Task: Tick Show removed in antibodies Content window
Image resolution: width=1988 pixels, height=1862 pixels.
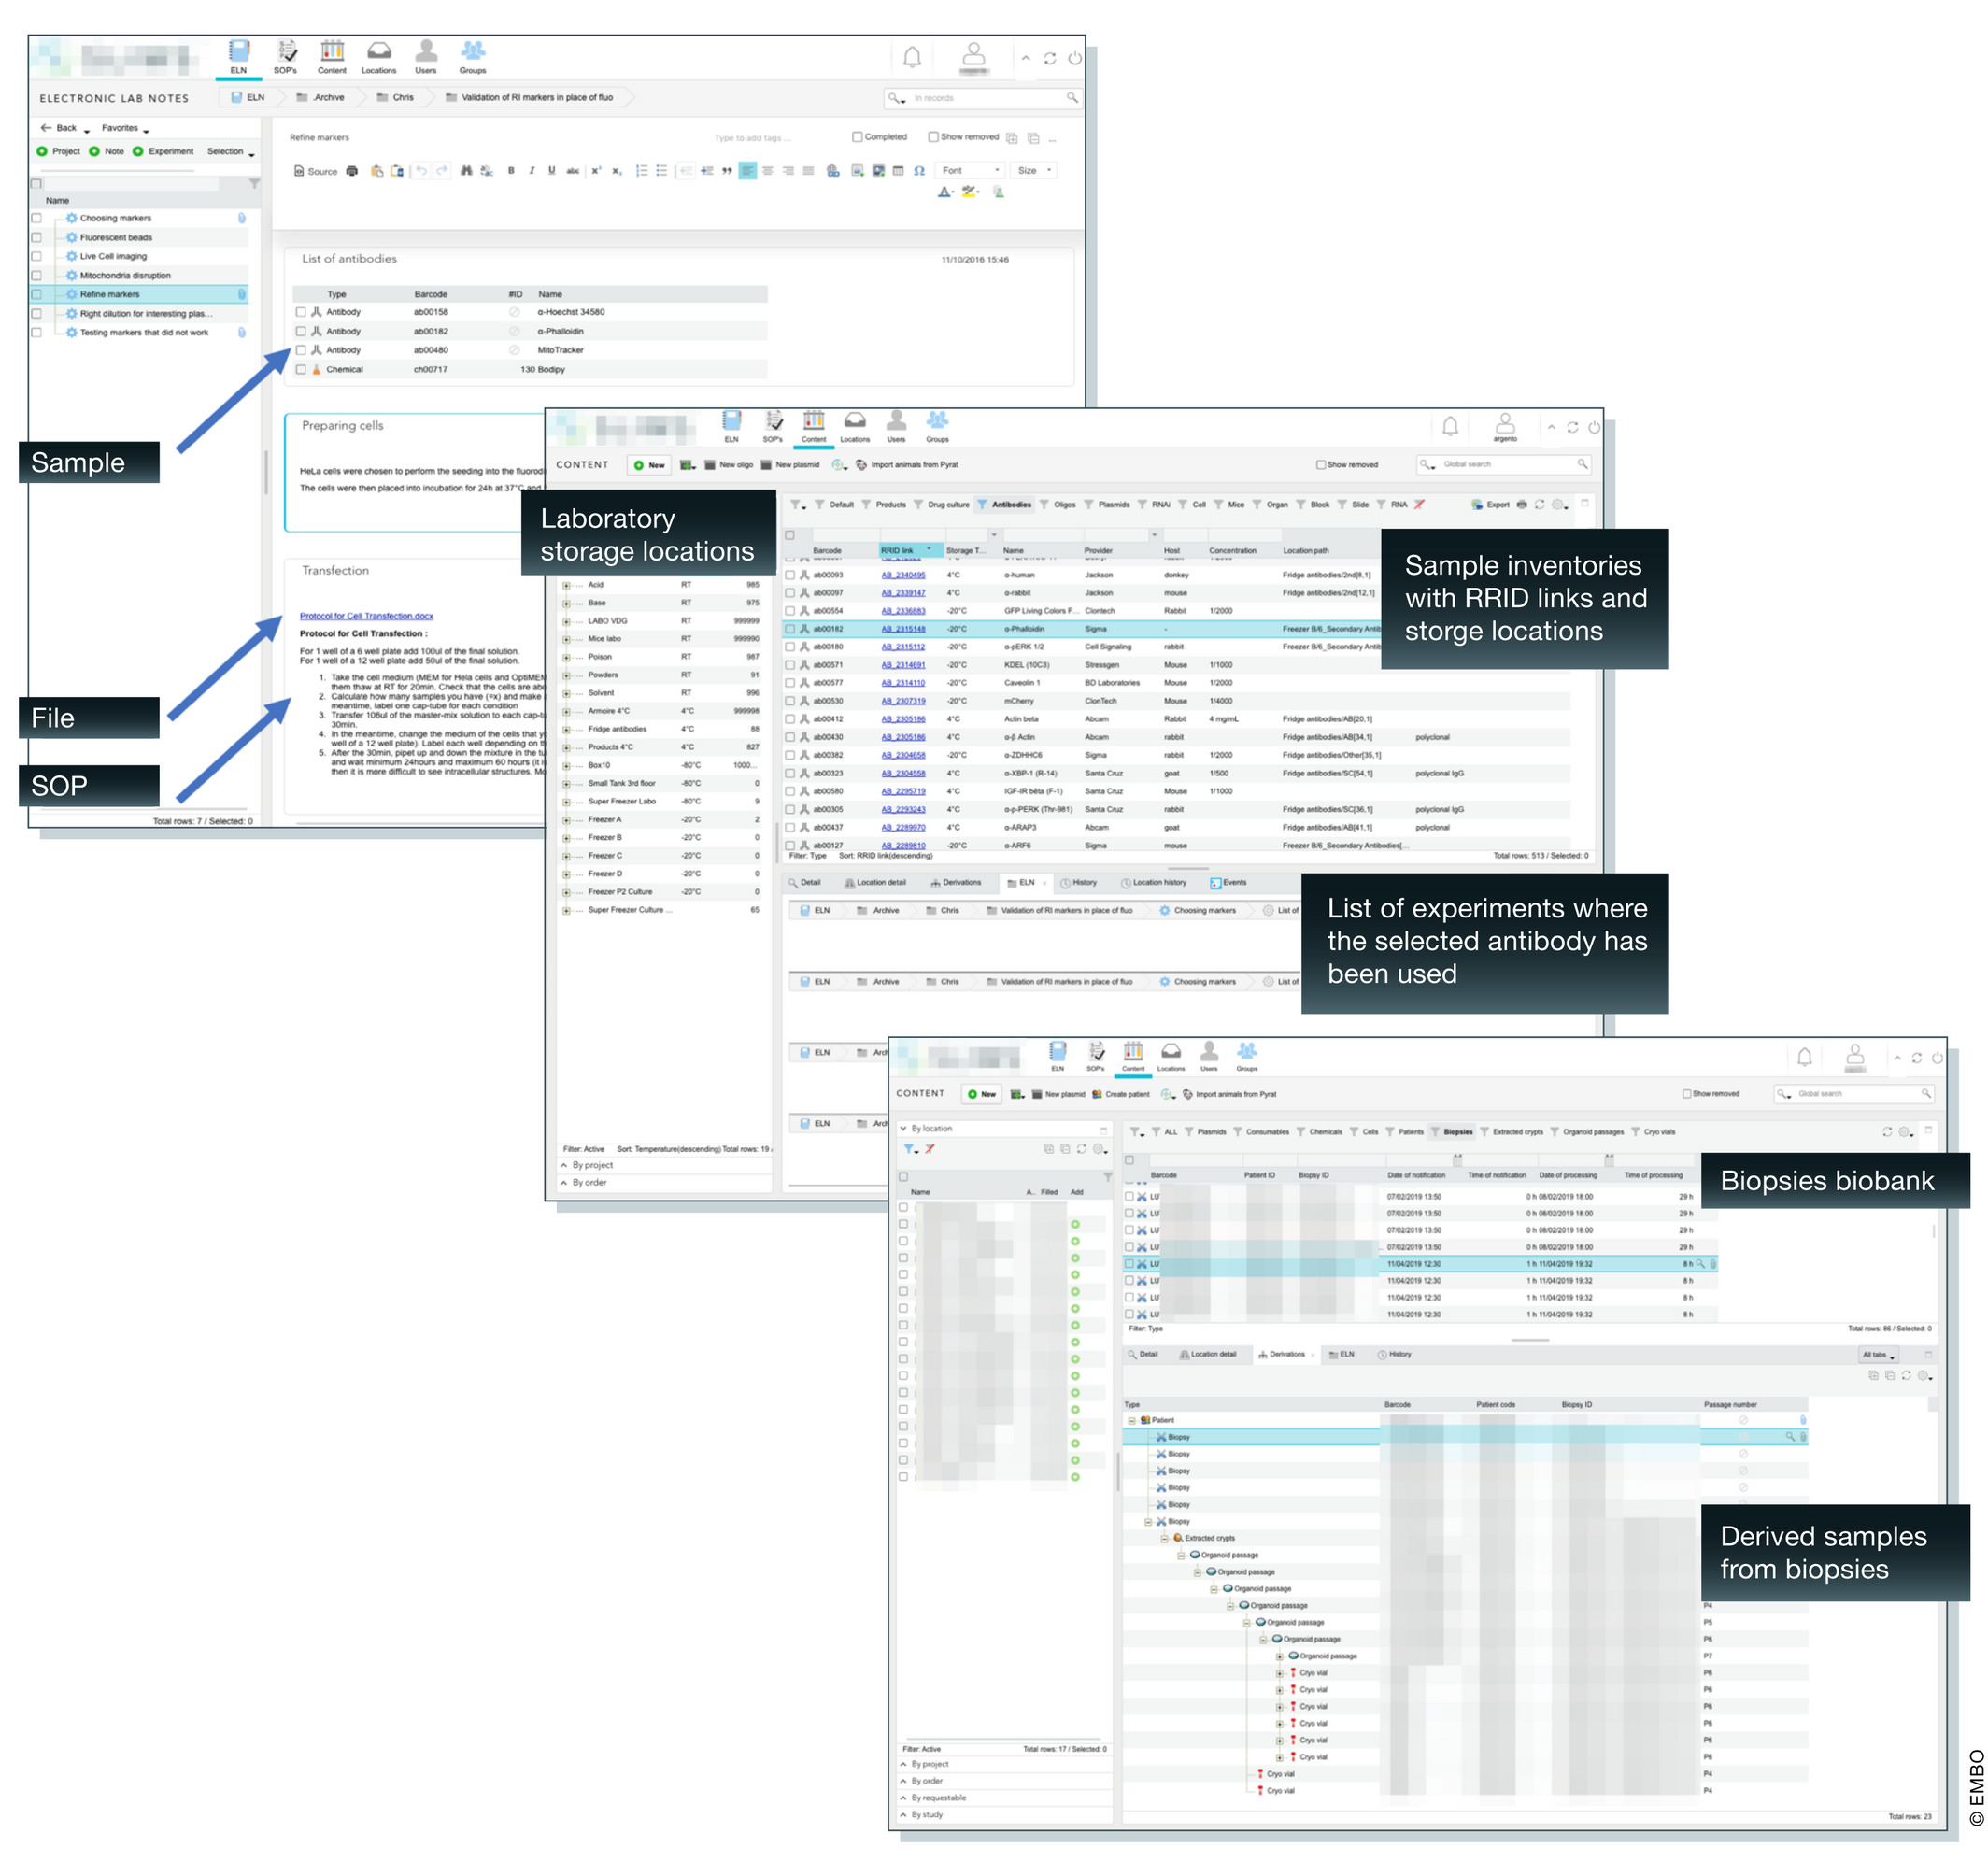Action: click(1320, 465)
